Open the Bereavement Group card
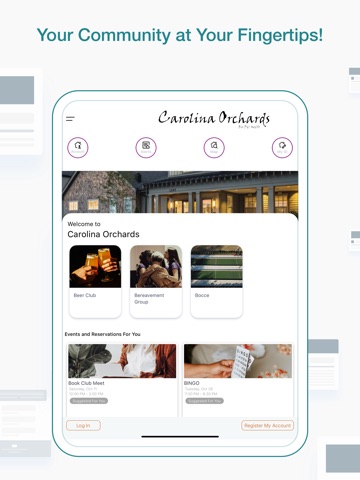Viewport: 360px width, 480px height. 156,281
